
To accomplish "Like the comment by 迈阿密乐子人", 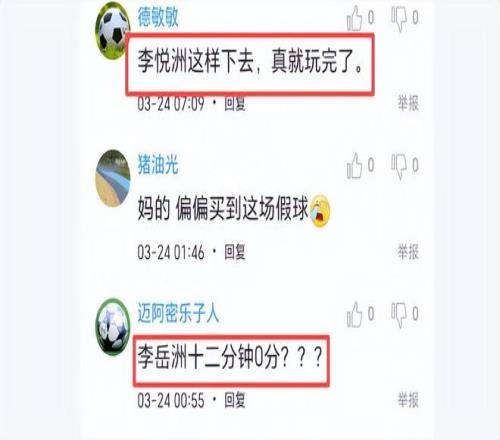I will 354,314.
